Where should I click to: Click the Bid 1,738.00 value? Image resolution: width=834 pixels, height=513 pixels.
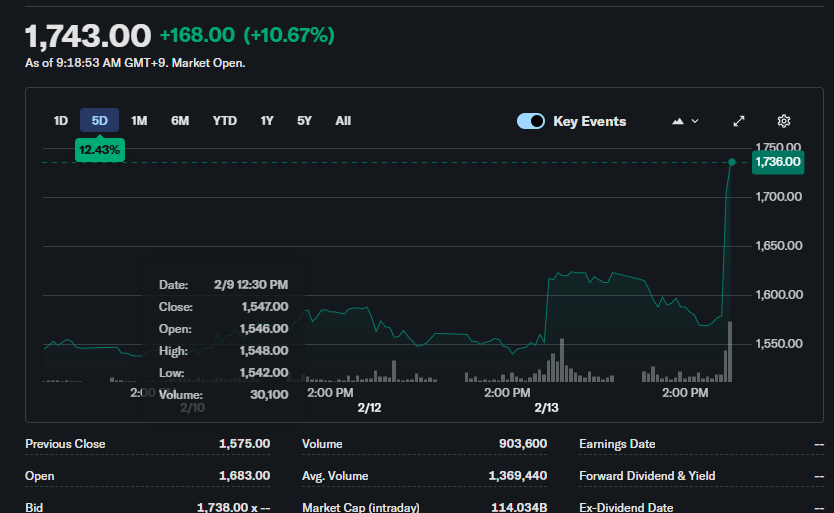233,507
